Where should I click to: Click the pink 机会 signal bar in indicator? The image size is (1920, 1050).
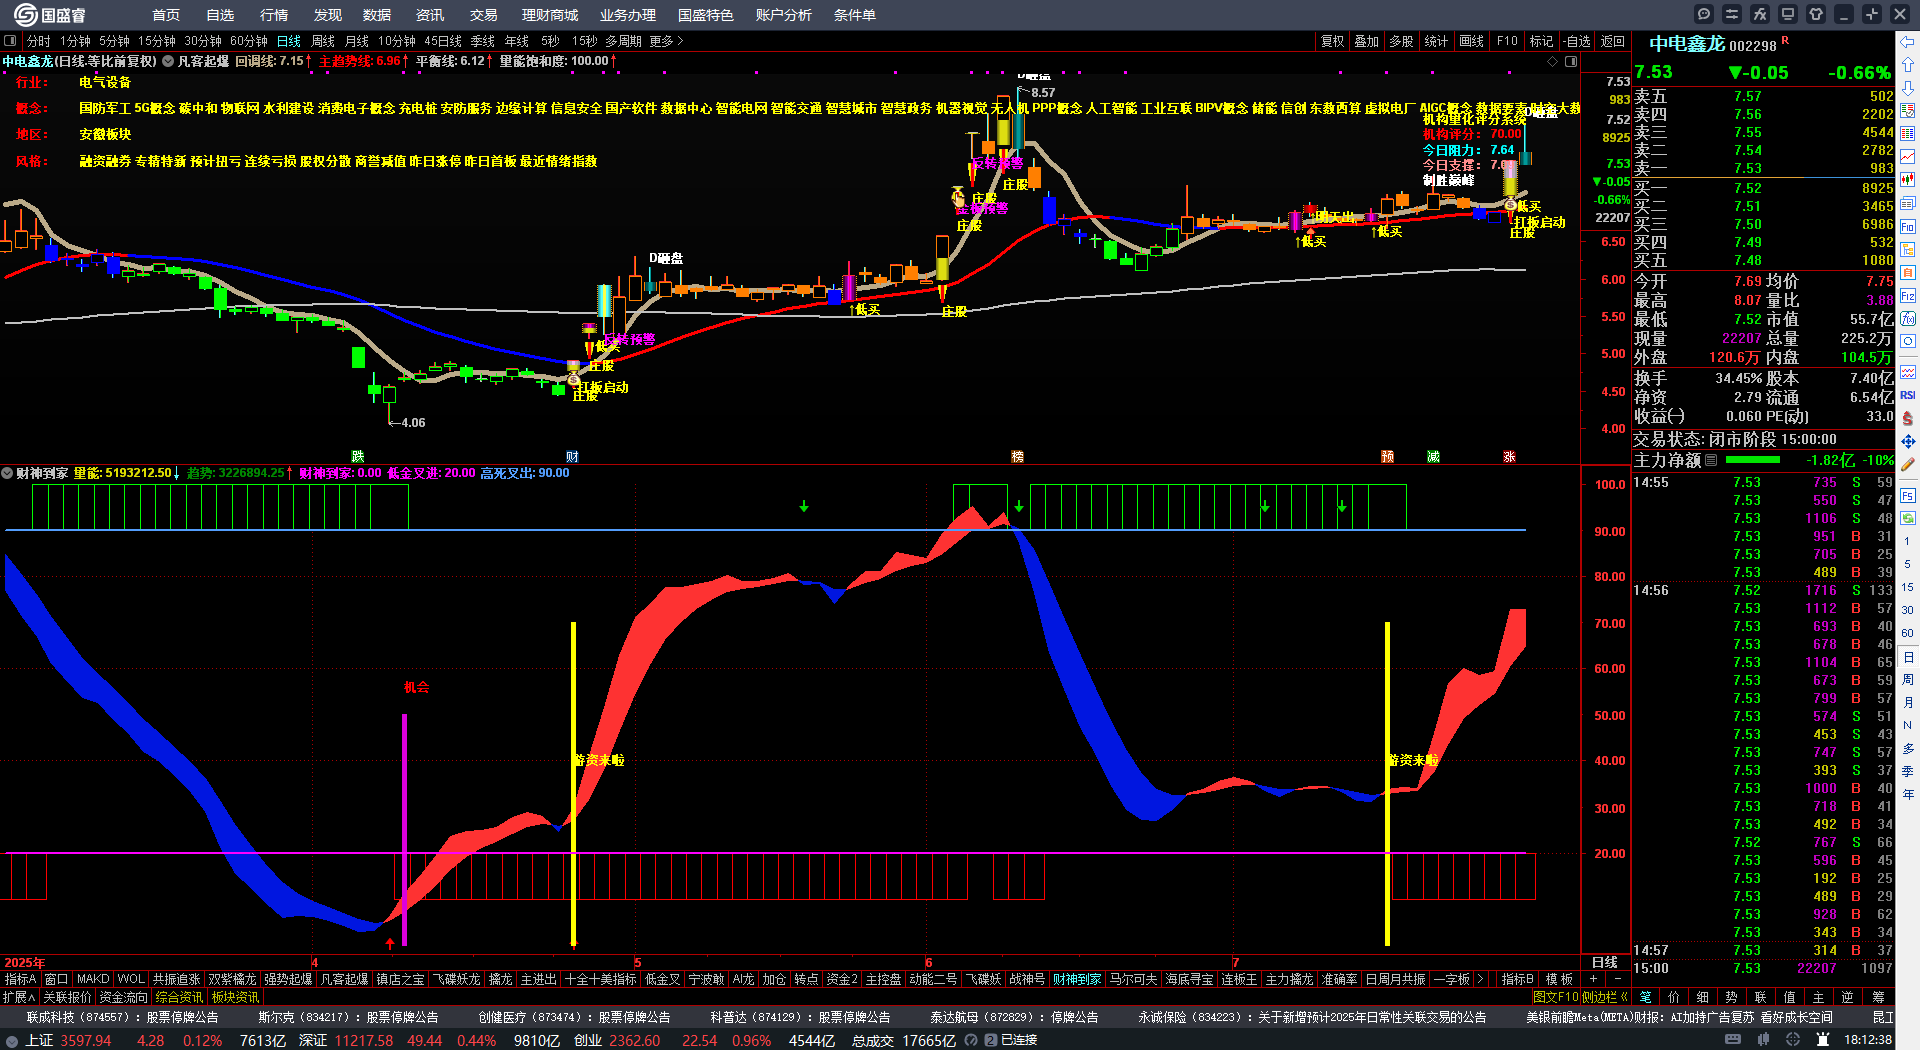click(x=404, y=830)
